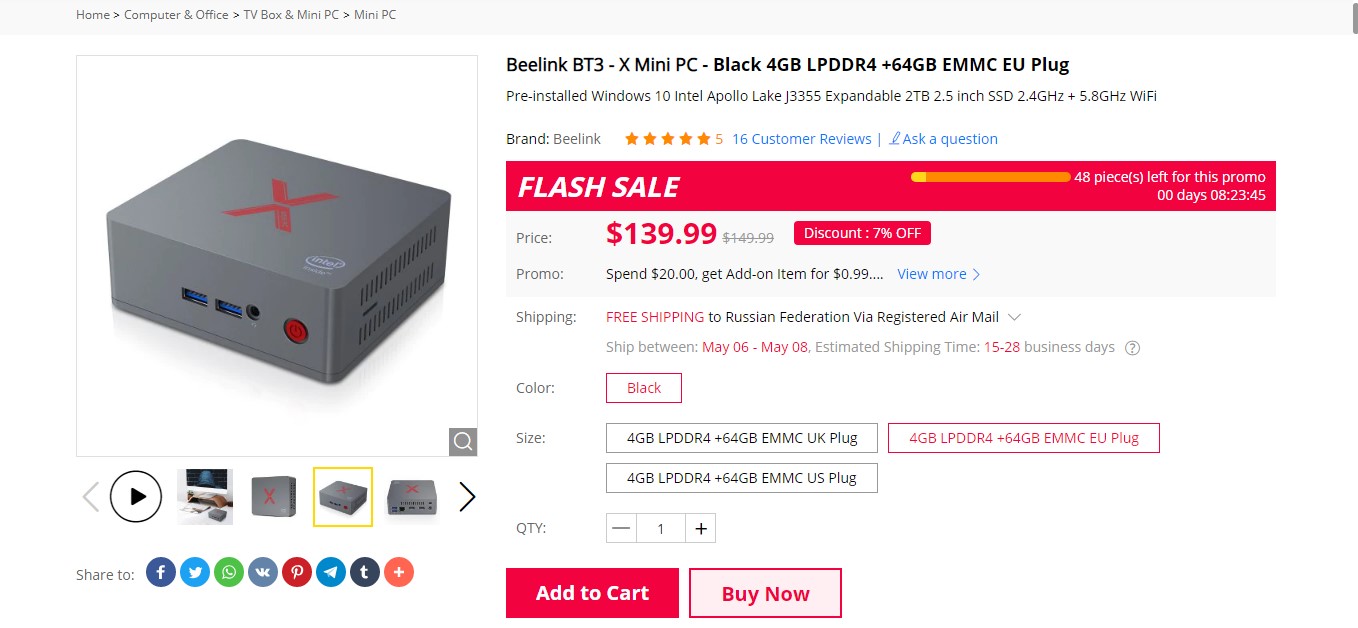Image resolution: width=1358 pixels, height=628 pixels.
Task: Show next thumbnails with right arrow
Action: coord(467,497)
